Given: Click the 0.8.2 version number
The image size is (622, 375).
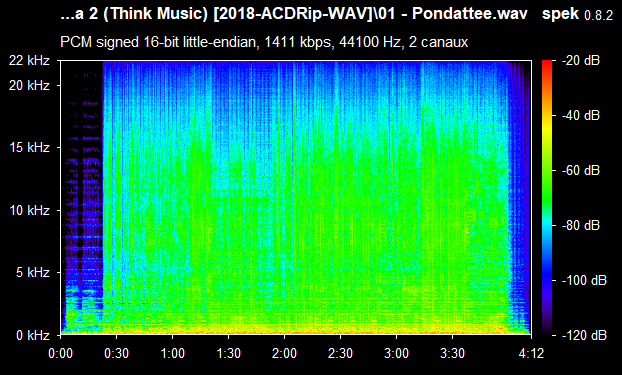Looking at the screenshot, I should click(599, 16).
